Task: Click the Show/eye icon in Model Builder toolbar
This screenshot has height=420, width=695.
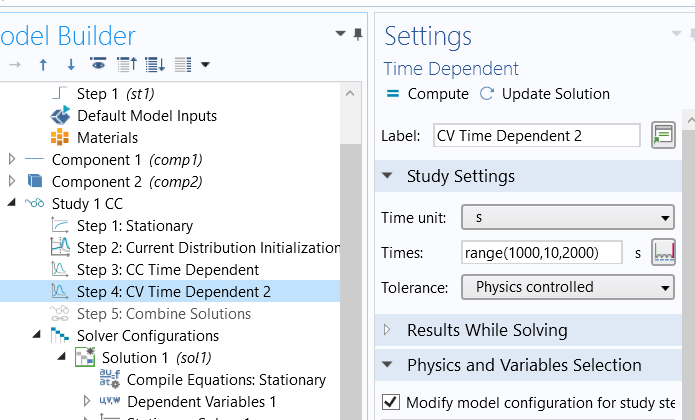Action: coord(98,65)
